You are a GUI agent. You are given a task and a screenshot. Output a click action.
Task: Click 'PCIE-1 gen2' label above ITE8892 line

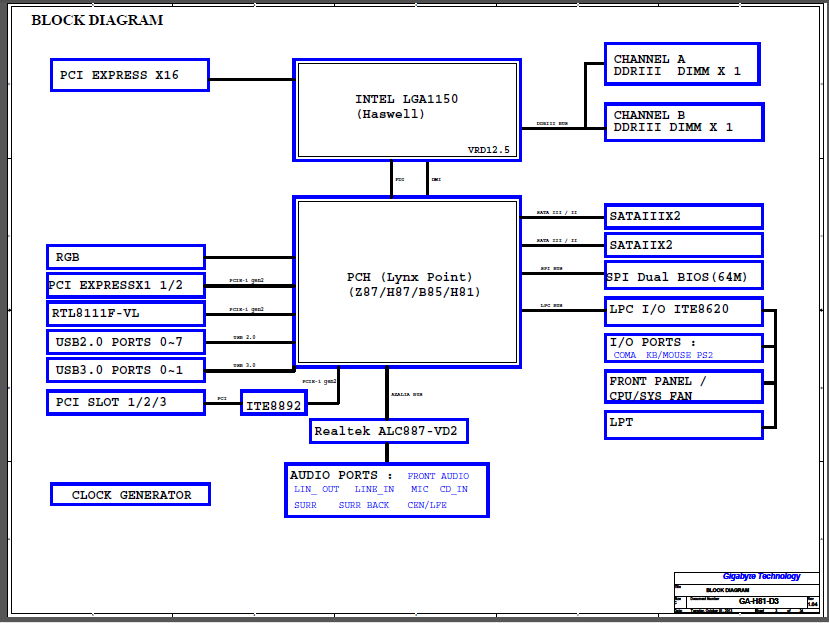click(319, 381)
